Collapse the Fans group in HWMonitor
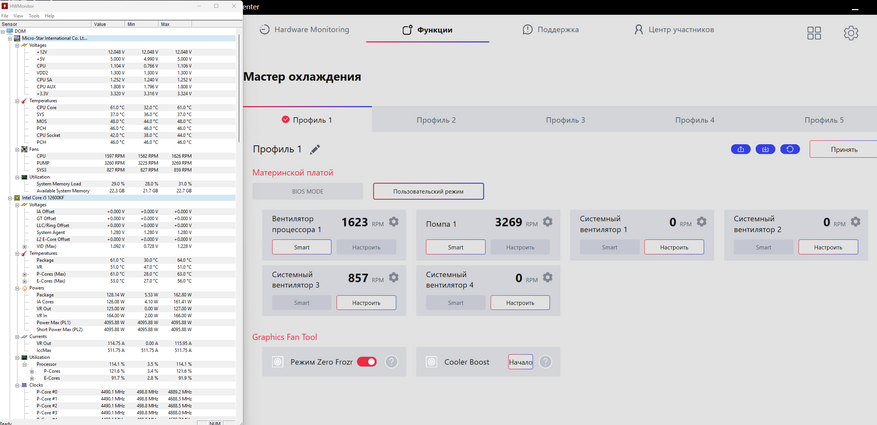The width and height of the screenshot is (877, 425). click(x=17, y=149)
